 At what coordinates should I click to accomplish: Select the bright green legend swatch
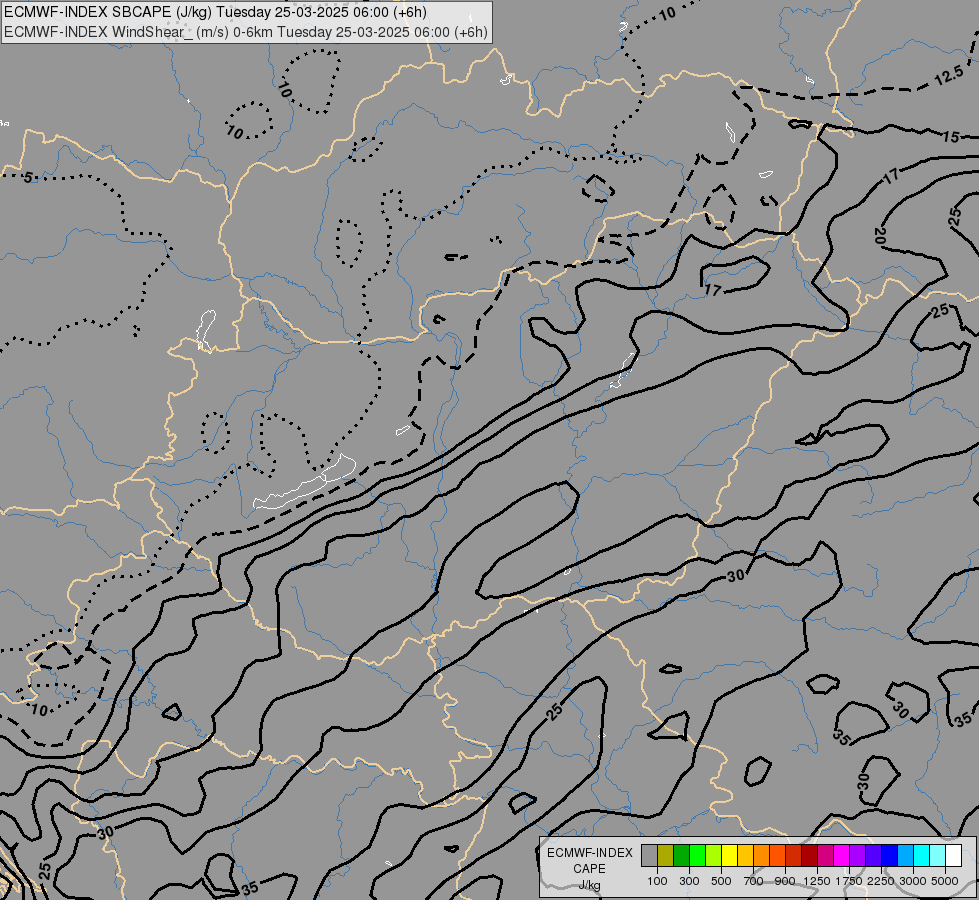tap(697, 856)
